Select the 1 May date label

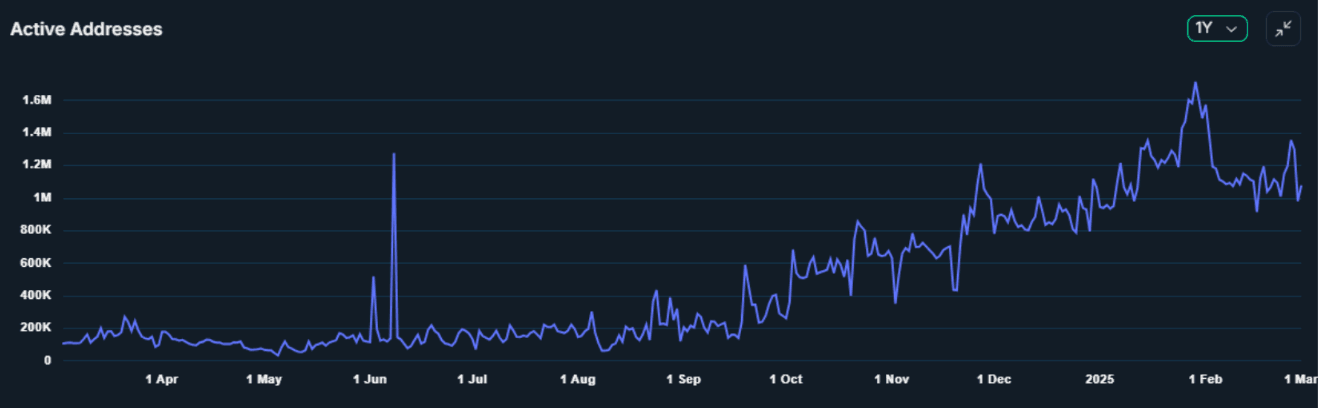pos(264,380)
